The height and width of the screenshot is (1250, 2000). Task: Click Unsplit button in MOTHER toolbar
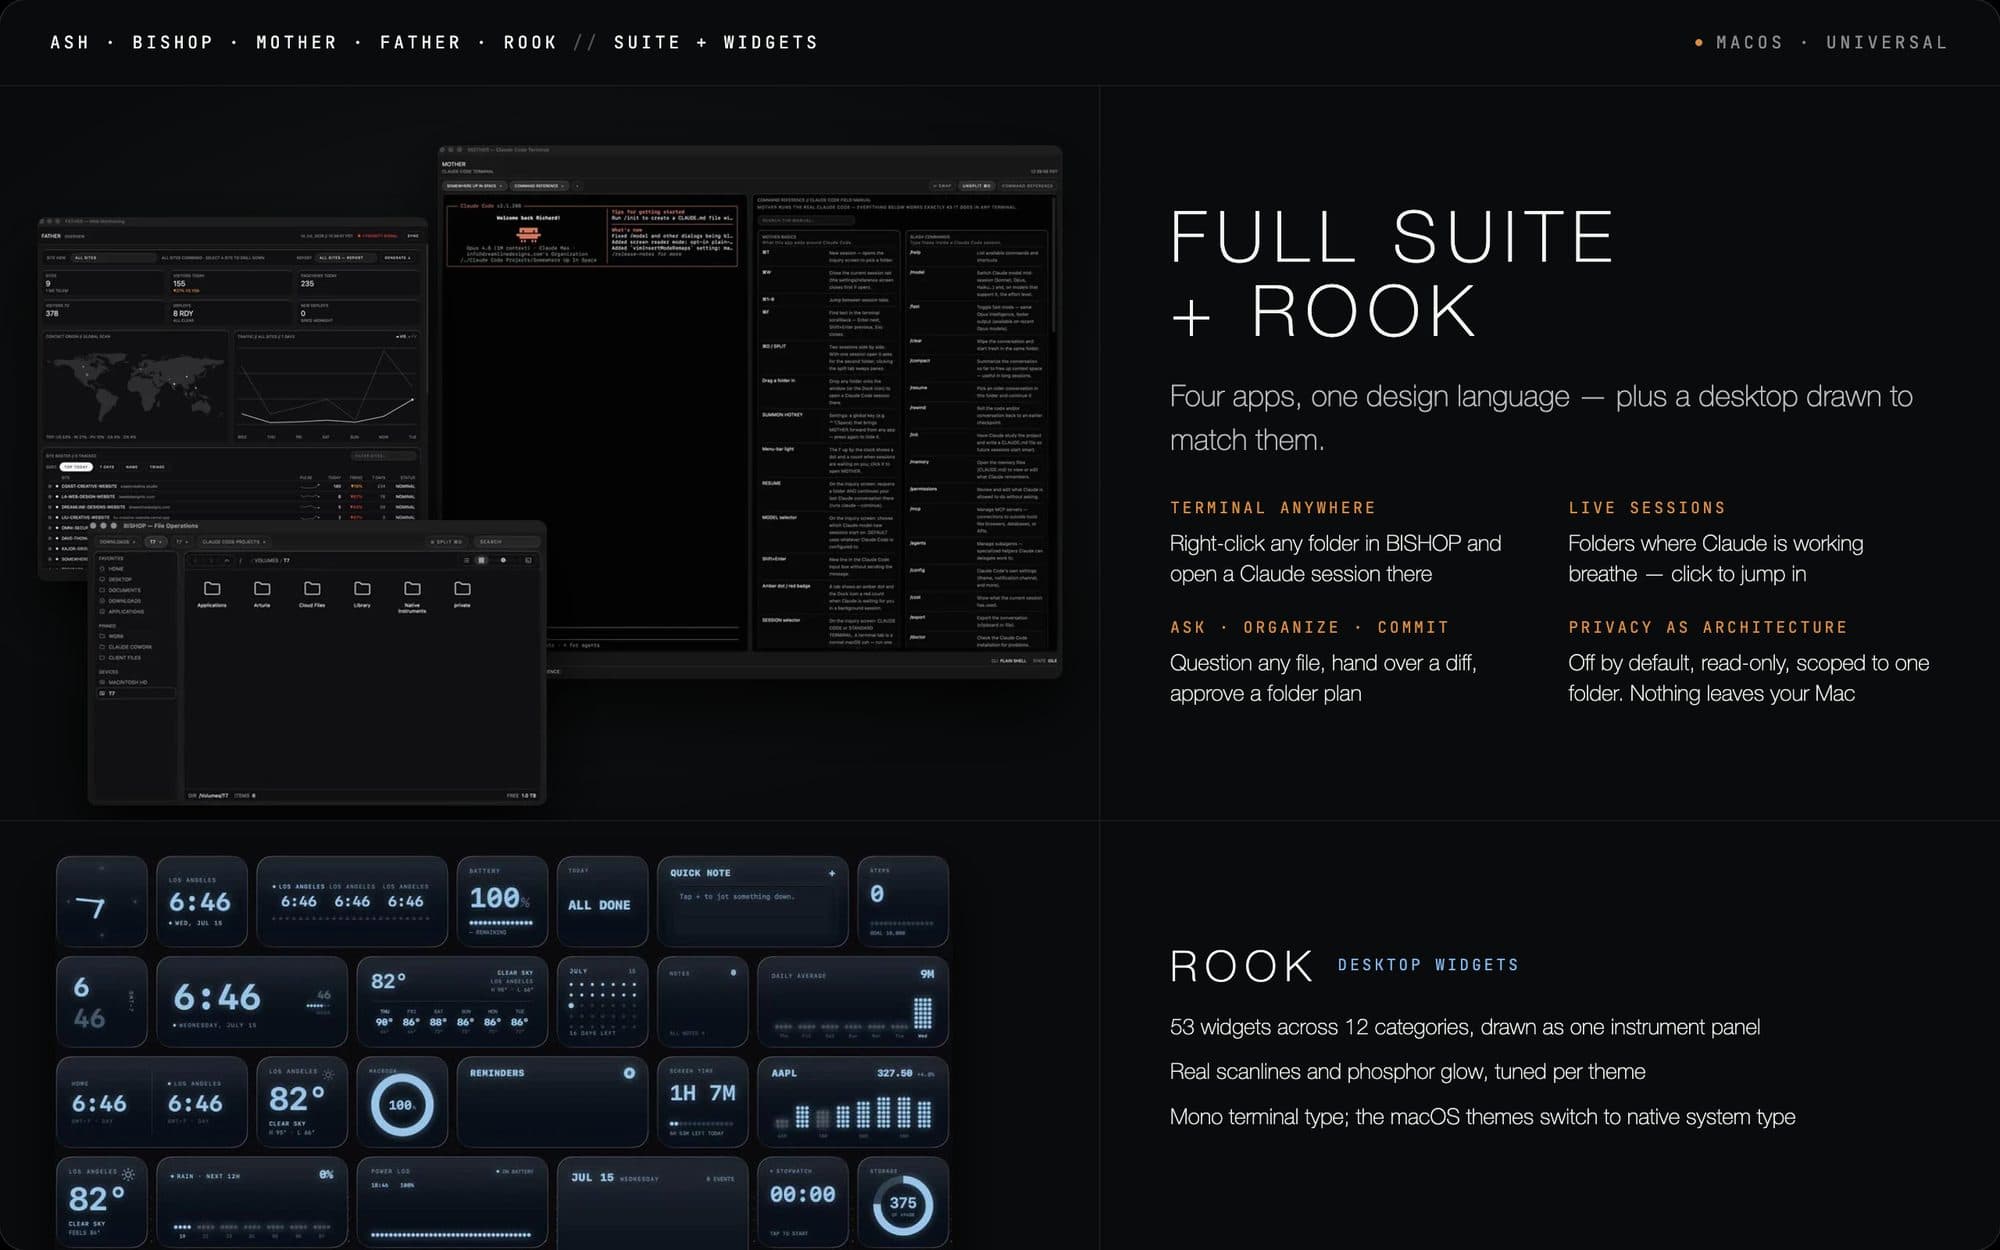pyautogui.click(x=976, y=186)
